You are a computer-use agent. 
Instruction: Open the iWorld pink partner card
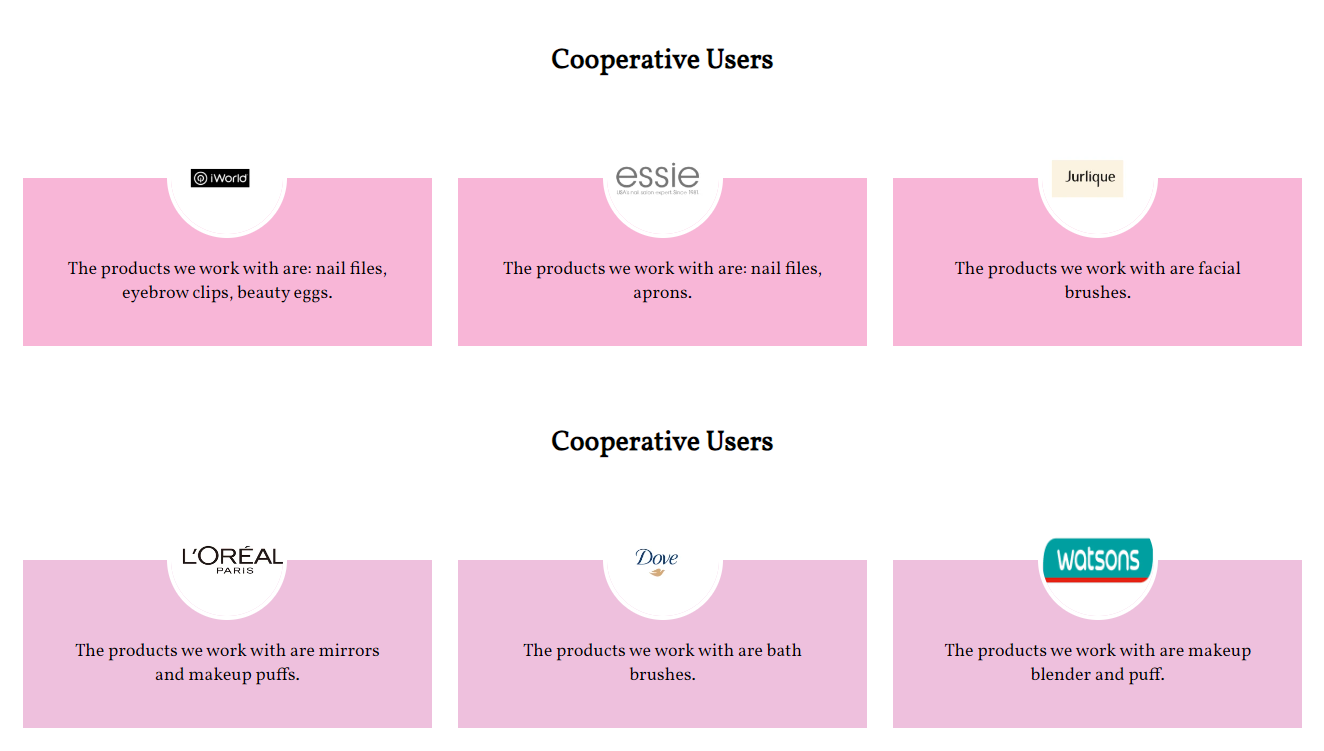227,262
